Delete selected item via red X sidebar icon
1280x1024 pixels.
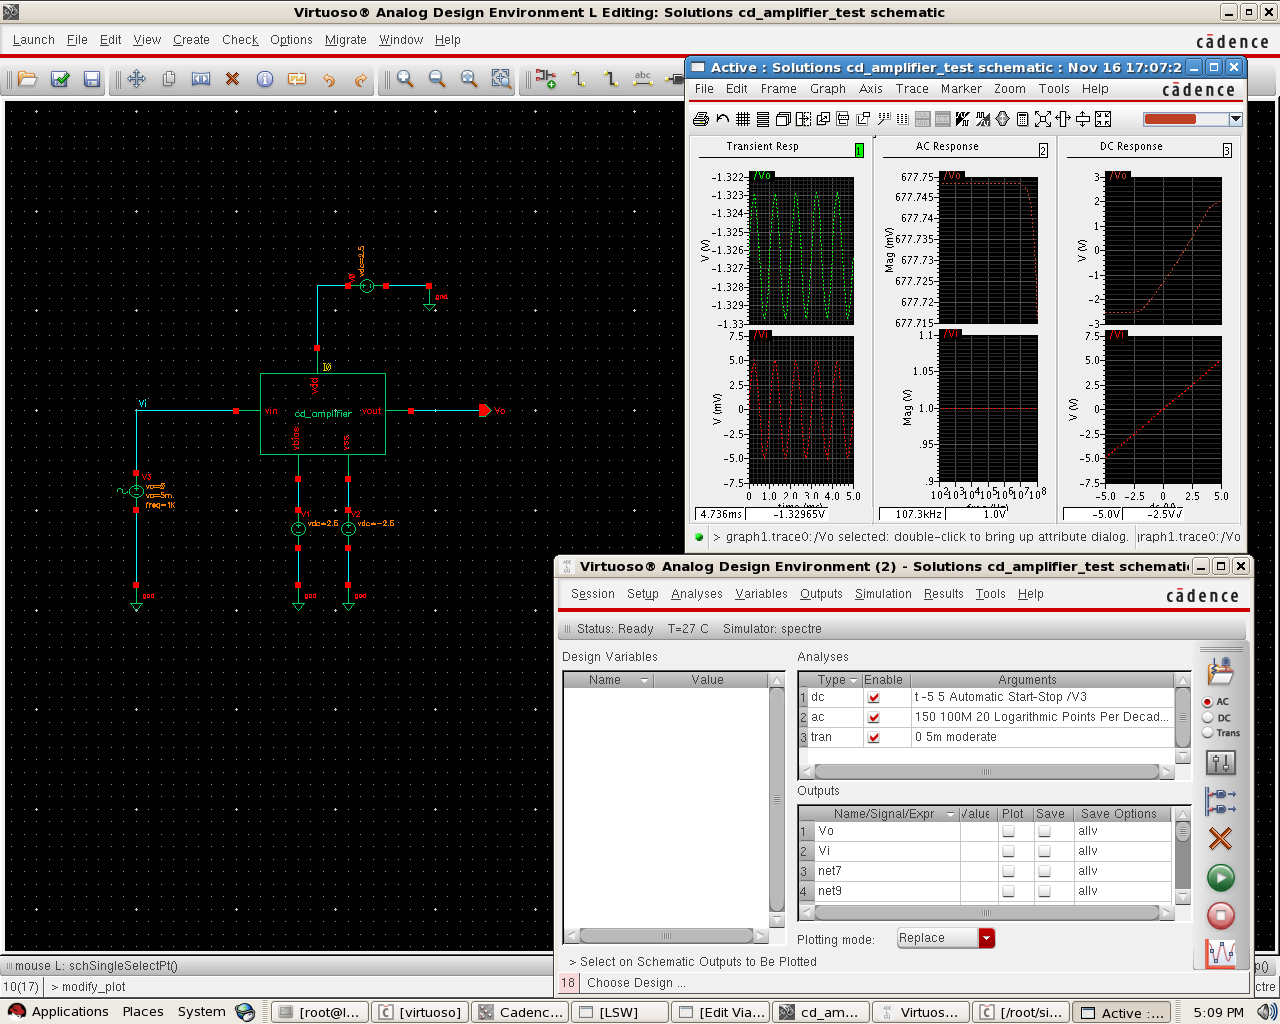click(x=1220, y=838)
